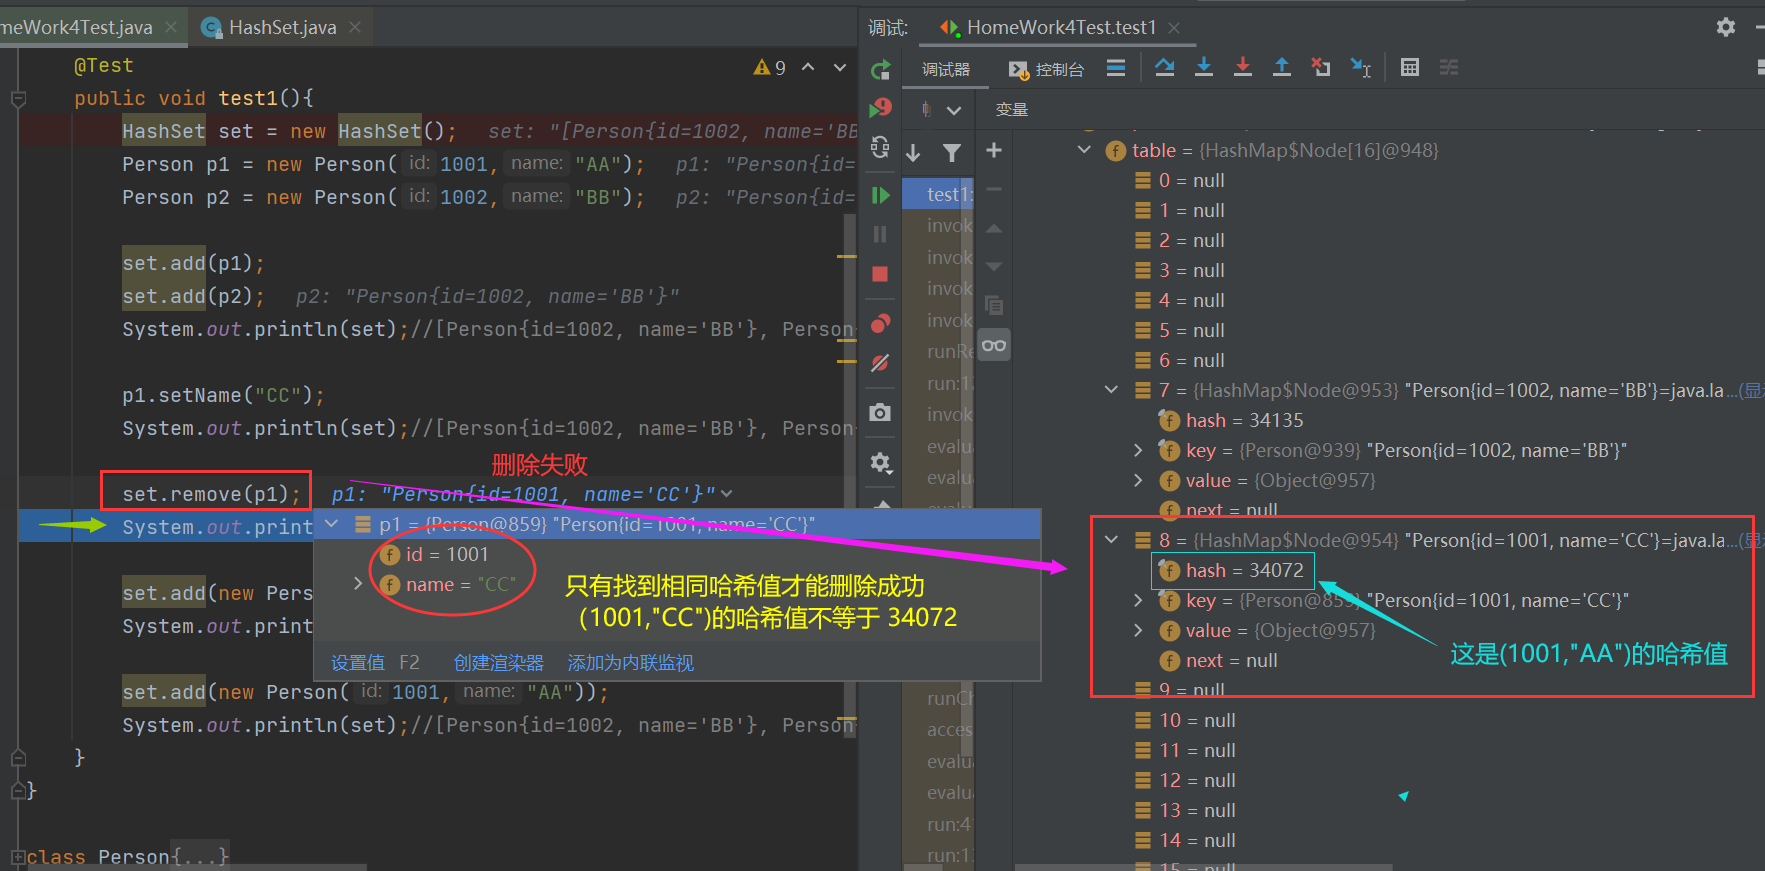This screenshot has height=871, width=1765.
Task: Click Trace Current Stream Chain icon
Action: click(x=1449, y=67)
